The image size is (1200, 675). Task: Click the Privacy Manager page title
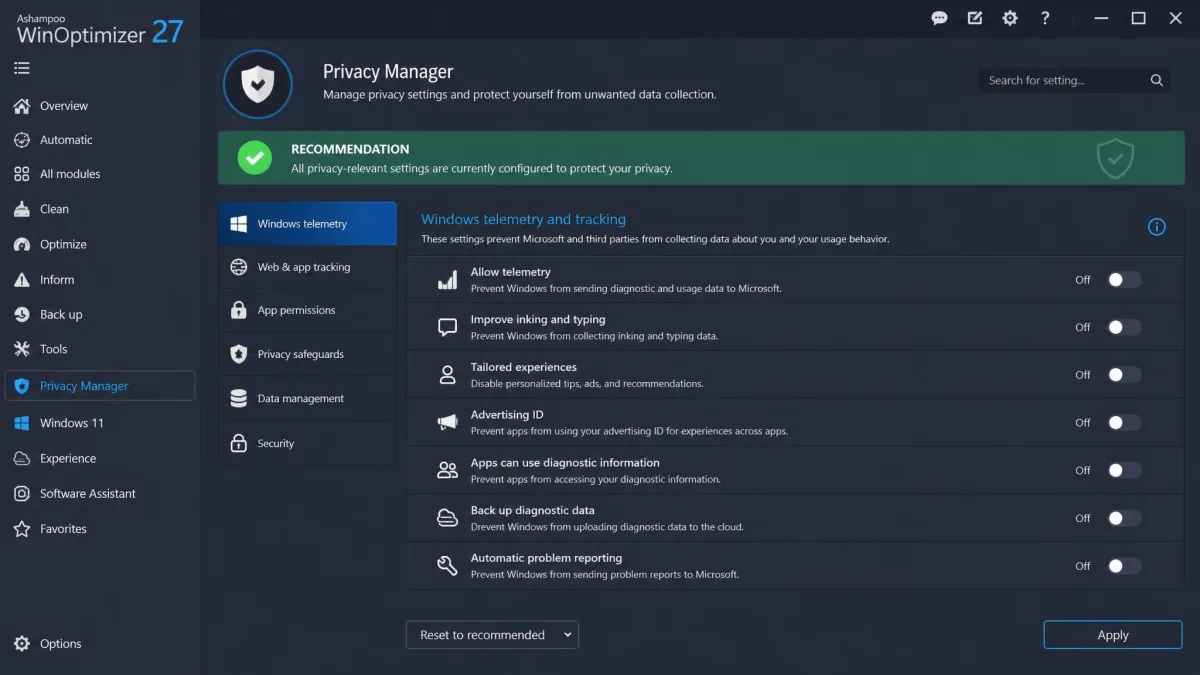388,72
